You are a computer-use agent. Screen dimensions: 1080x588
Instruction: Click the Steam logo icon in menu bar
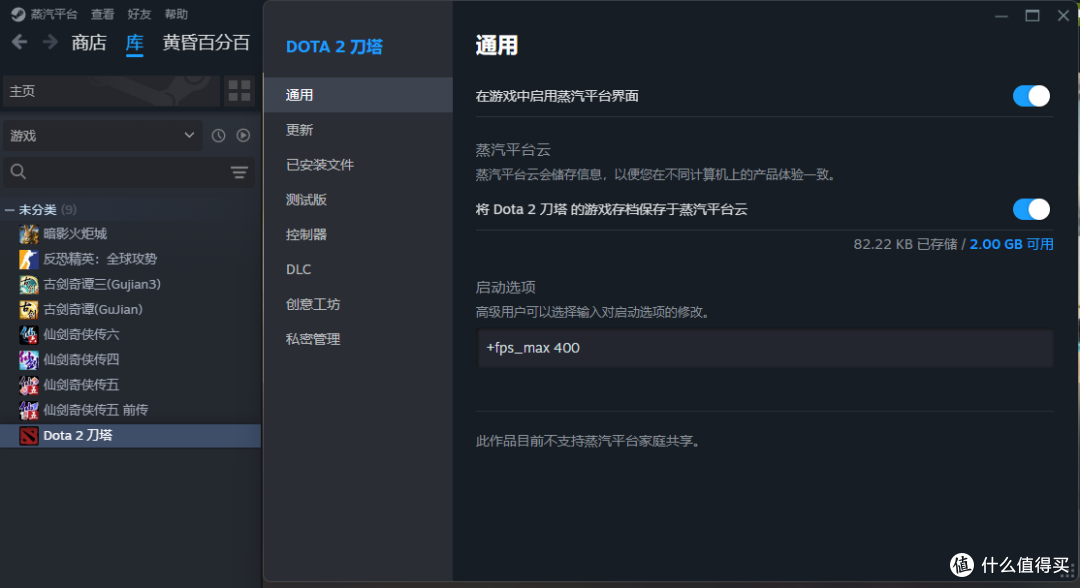point(18,14)
